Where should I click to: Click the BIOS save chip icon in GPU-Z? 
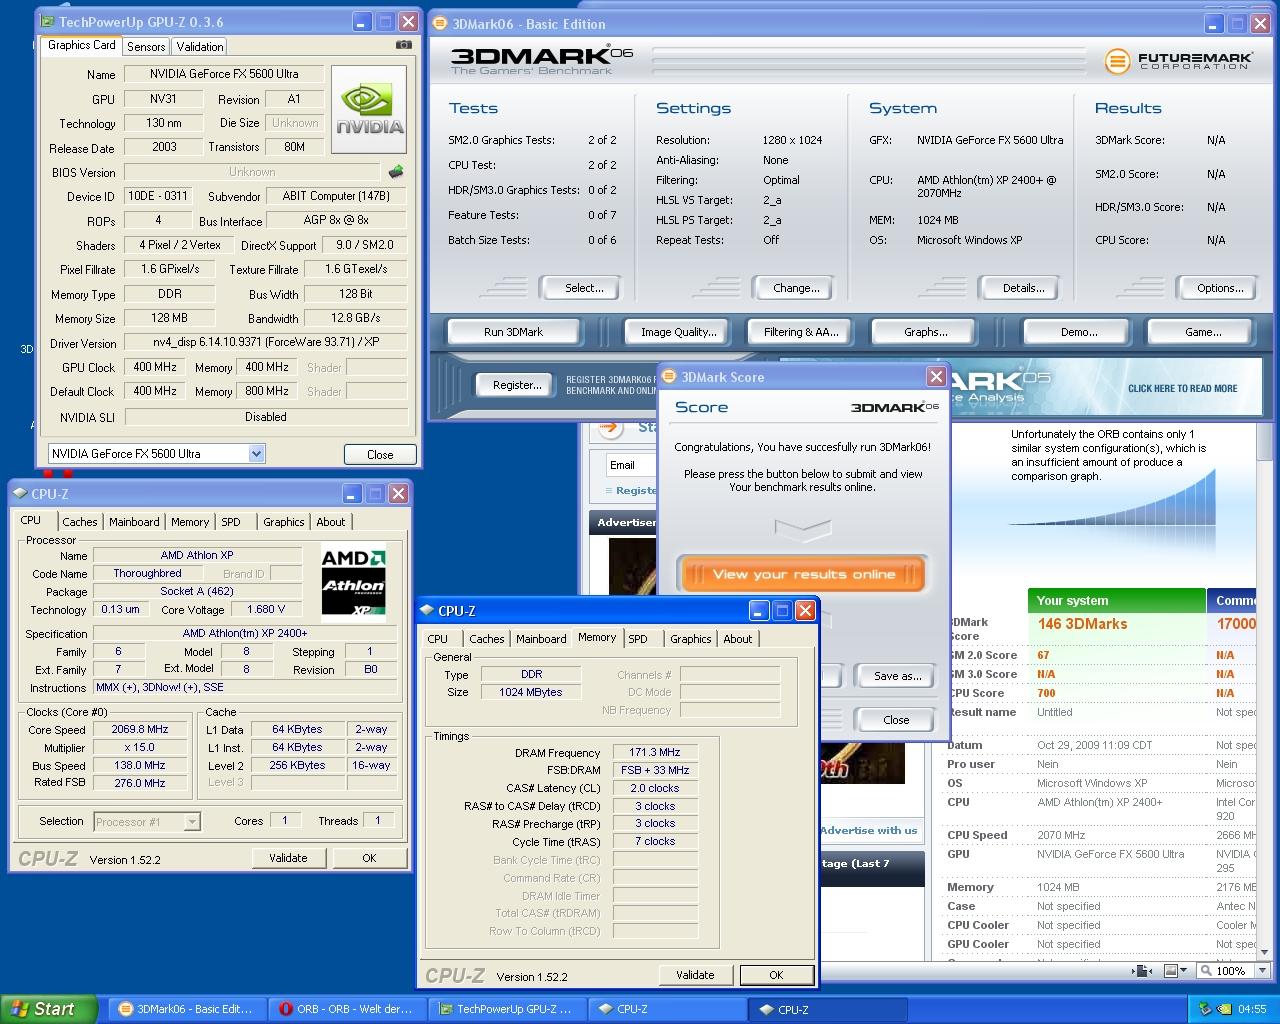click(396, 172)
